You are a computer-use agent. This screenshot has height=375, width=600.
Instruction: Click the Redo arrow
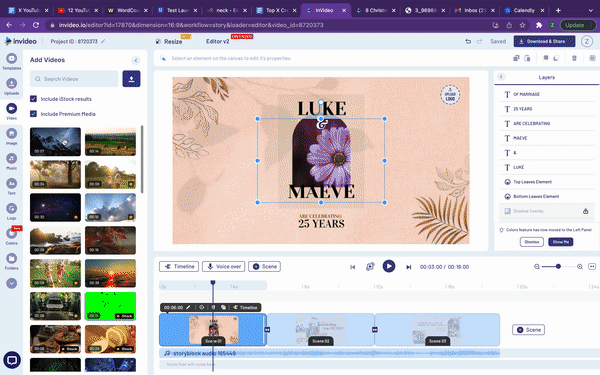click(479, 41)
